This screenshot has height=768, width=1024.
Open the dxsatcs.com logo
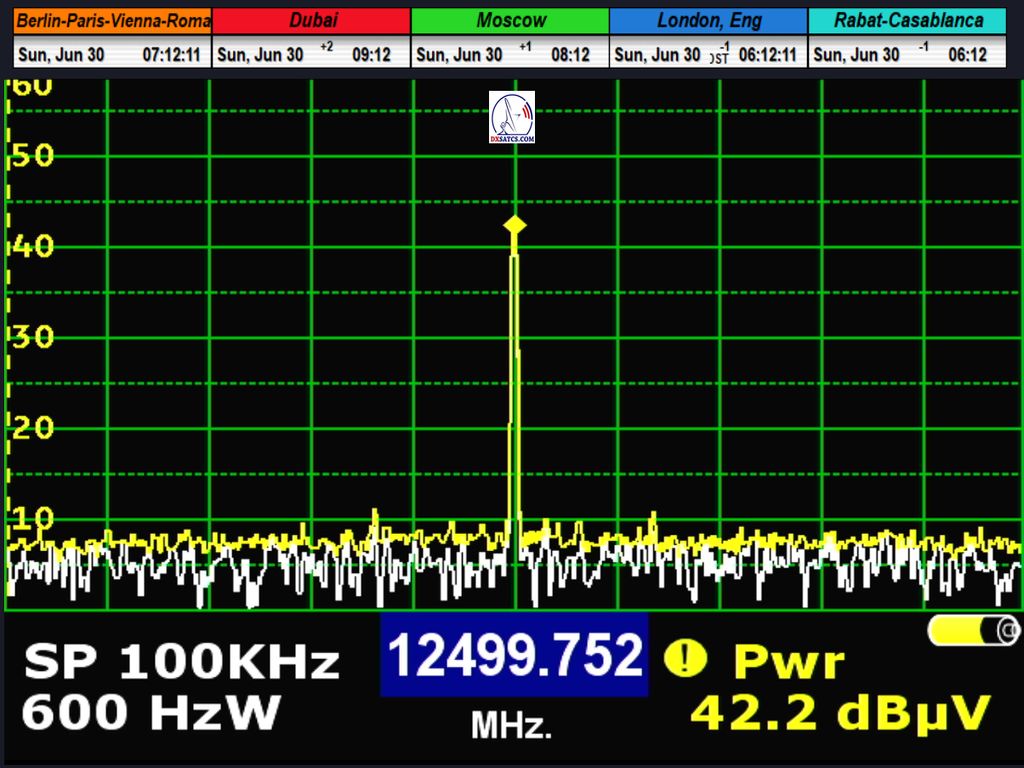[512, 117]
